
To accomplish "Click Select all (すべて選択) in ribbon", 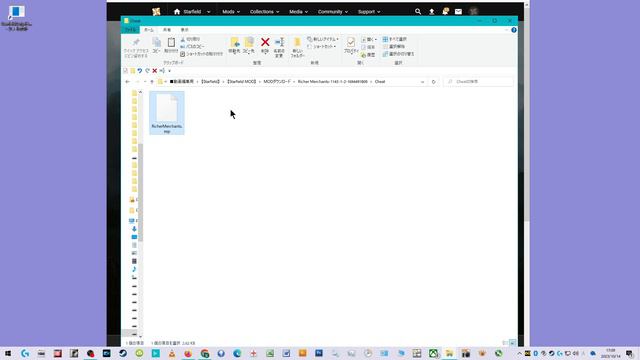I will 394,39.
